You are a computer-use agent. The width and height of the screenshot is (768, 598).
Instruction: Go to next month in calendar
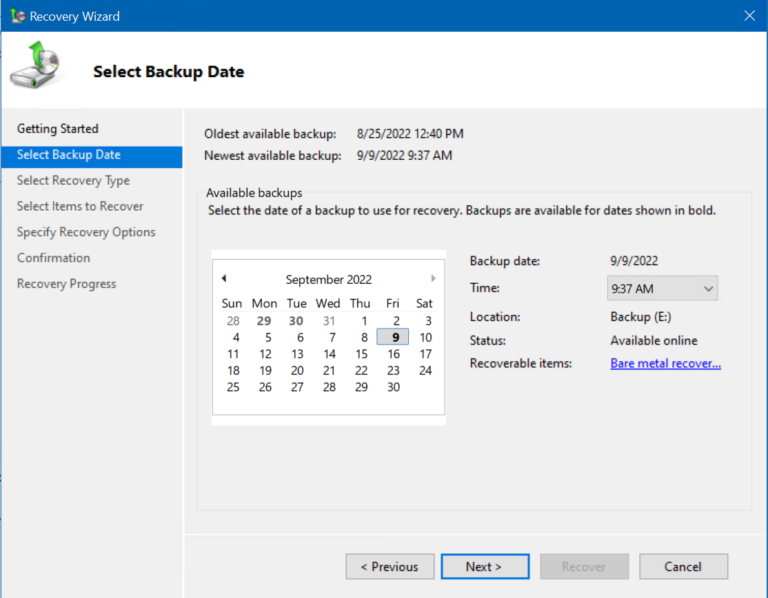(x=433, y=278)
